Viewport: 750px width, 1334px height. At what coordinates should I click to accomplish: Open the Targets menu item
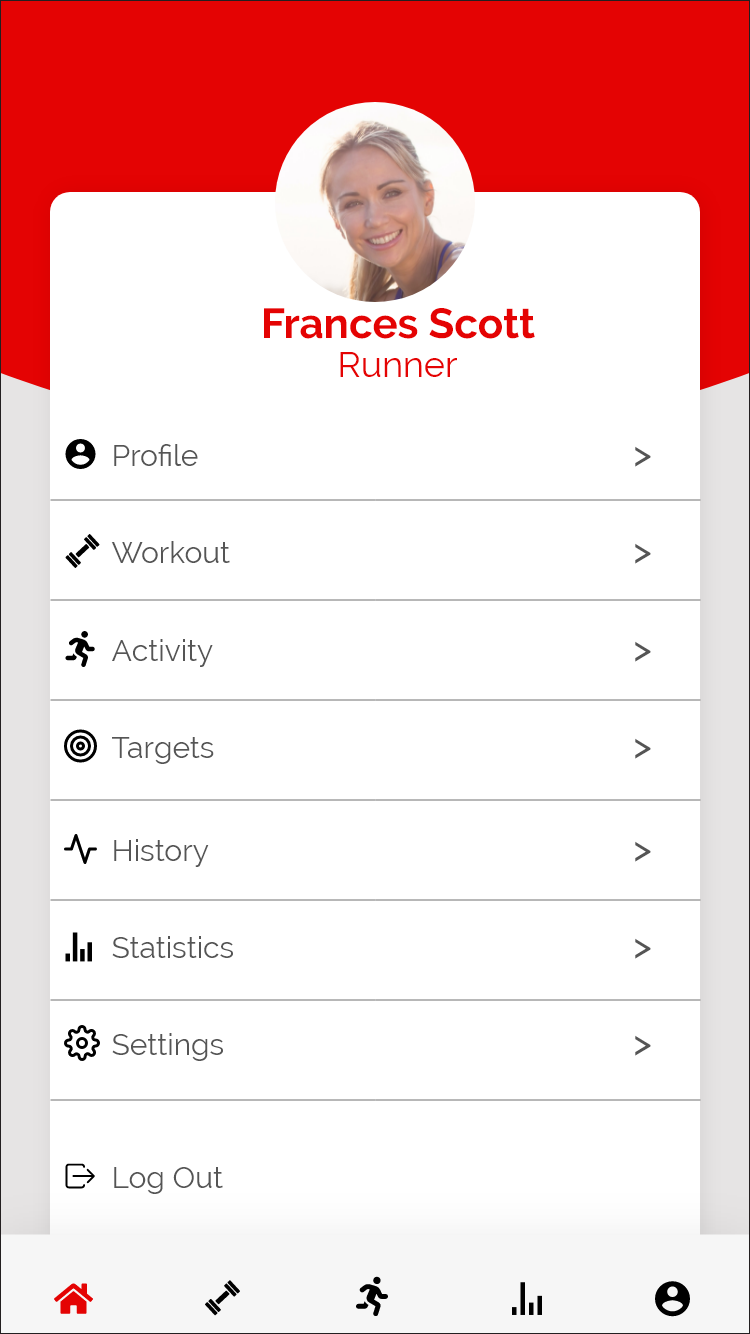click(x=163, y=748)
